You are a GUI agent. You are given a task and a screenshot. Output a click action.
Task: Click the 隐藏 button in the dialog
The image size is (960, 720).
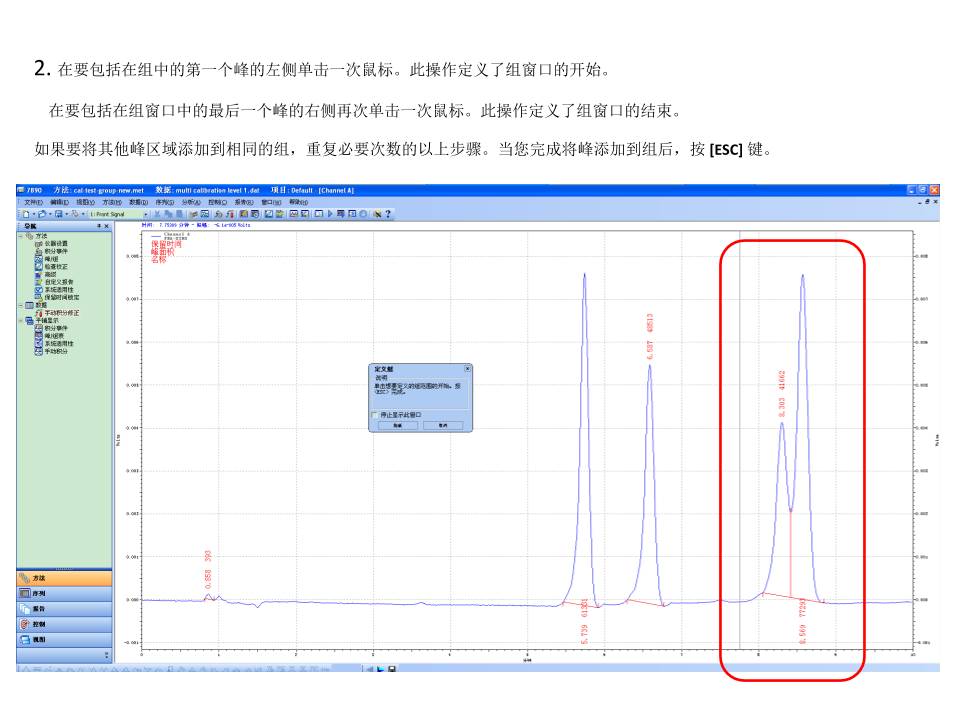[x=397, y=425]
